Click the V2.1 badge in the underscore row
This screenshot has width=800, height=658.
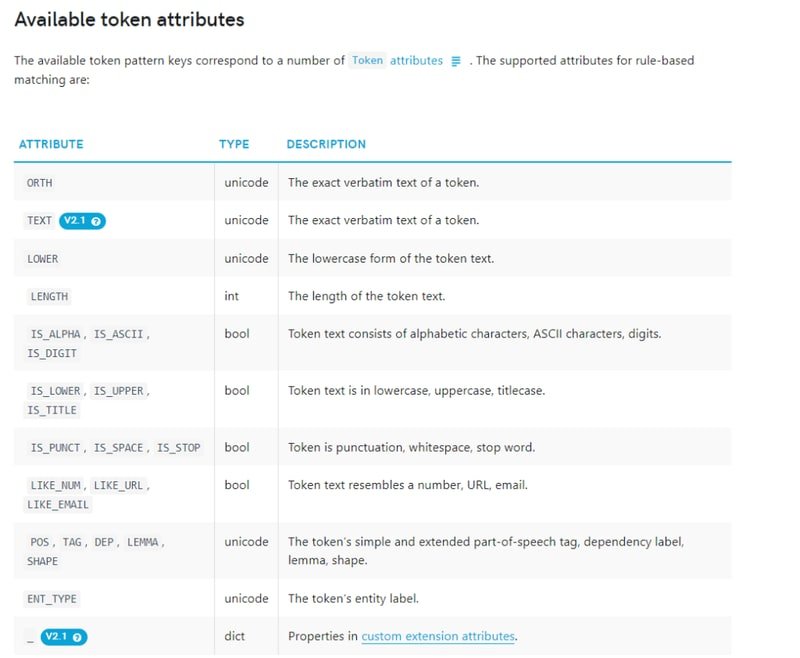tap(64, 637)
